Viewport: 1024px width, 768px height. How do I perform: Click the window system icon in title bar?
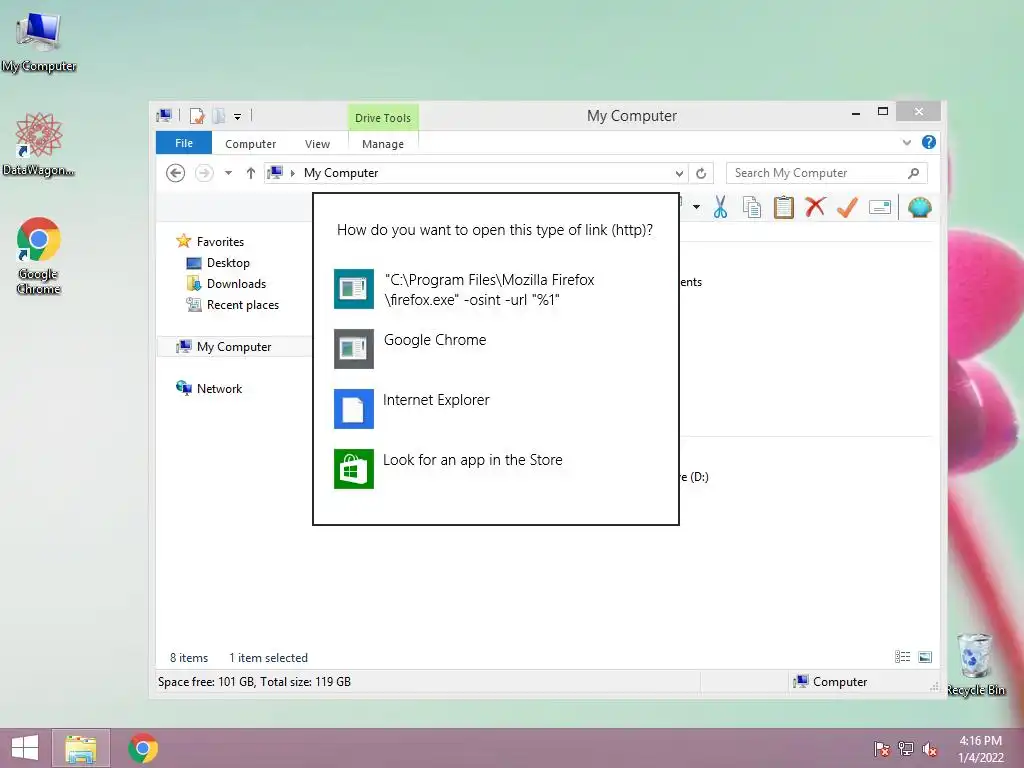(164, 116)
